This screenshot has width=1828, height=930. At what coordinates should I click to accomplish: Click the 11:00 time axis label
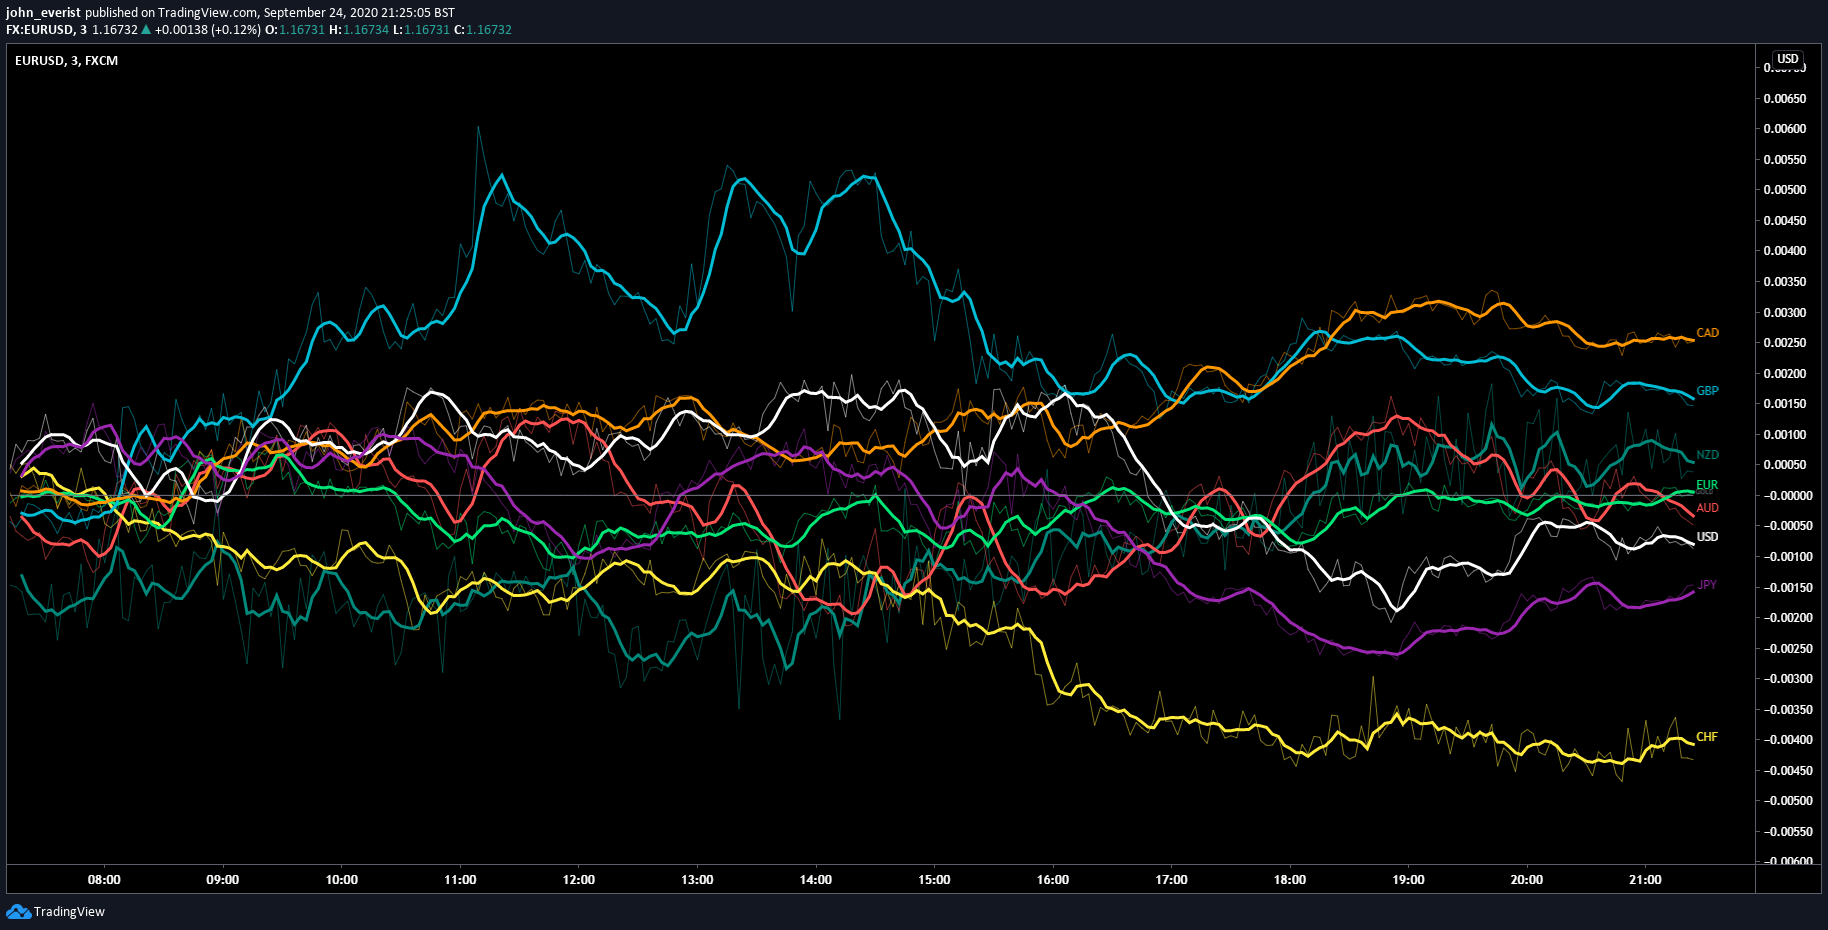click(460, 880)
